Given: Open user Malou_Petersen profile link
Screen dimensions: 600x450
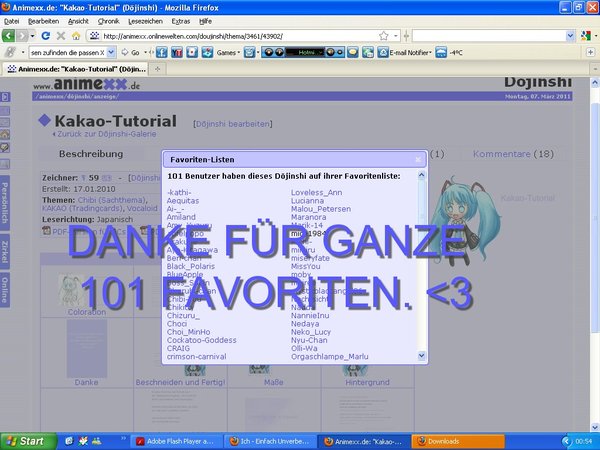Looking at the screenshot, I should pos(321,209).
